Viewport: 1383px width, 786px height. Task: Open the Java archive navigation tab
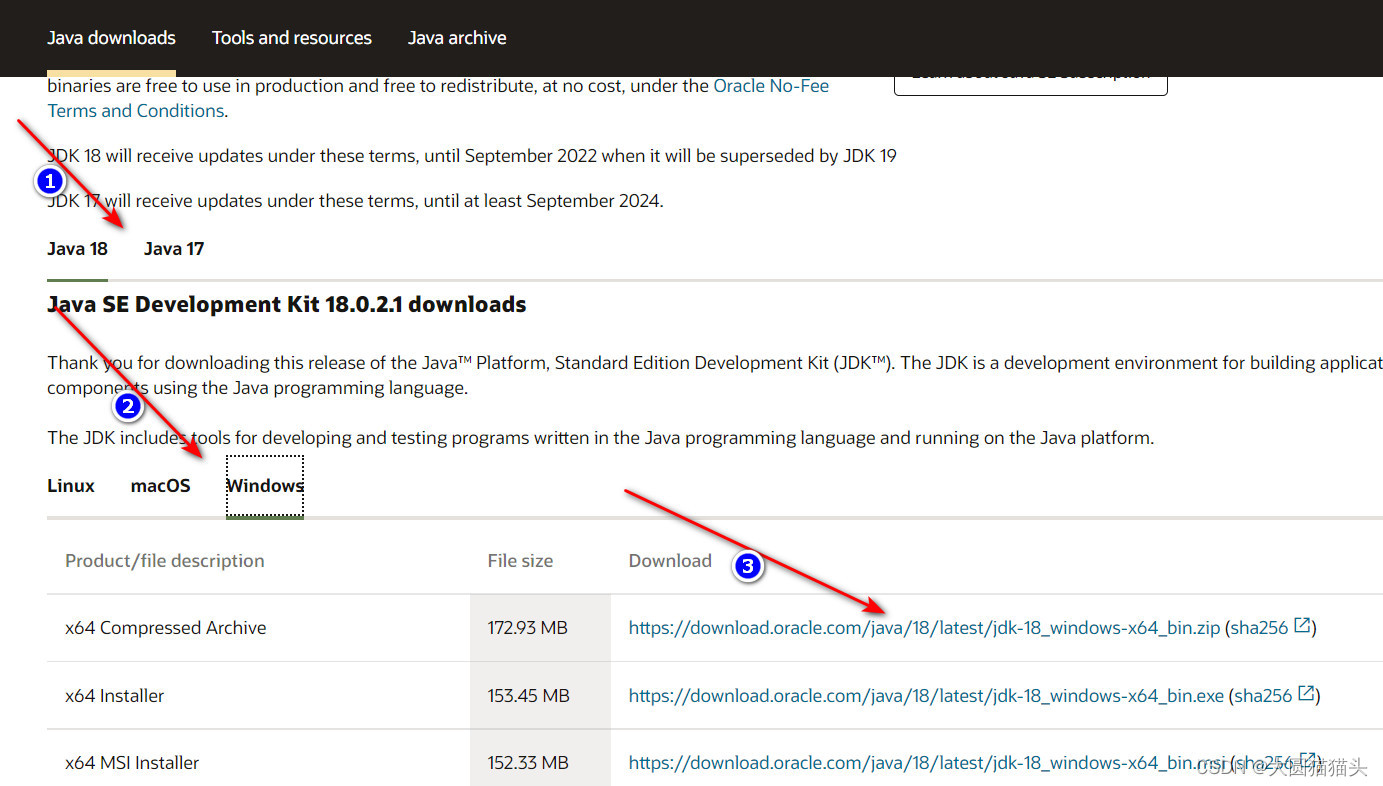pyautogui.click(x=457, y=38)
